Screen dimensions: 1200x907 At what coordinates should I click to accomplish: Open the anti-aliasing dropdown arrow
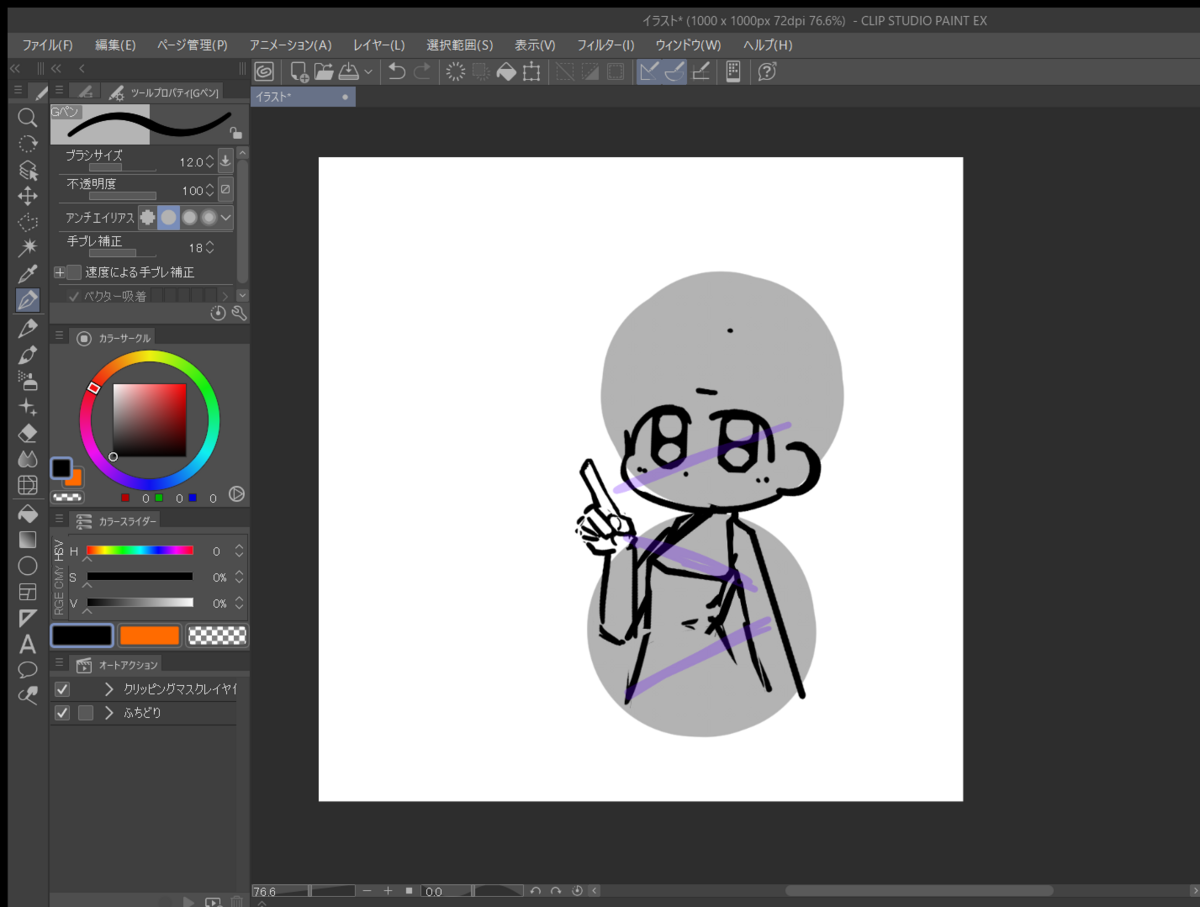click(x=226, y=217)
